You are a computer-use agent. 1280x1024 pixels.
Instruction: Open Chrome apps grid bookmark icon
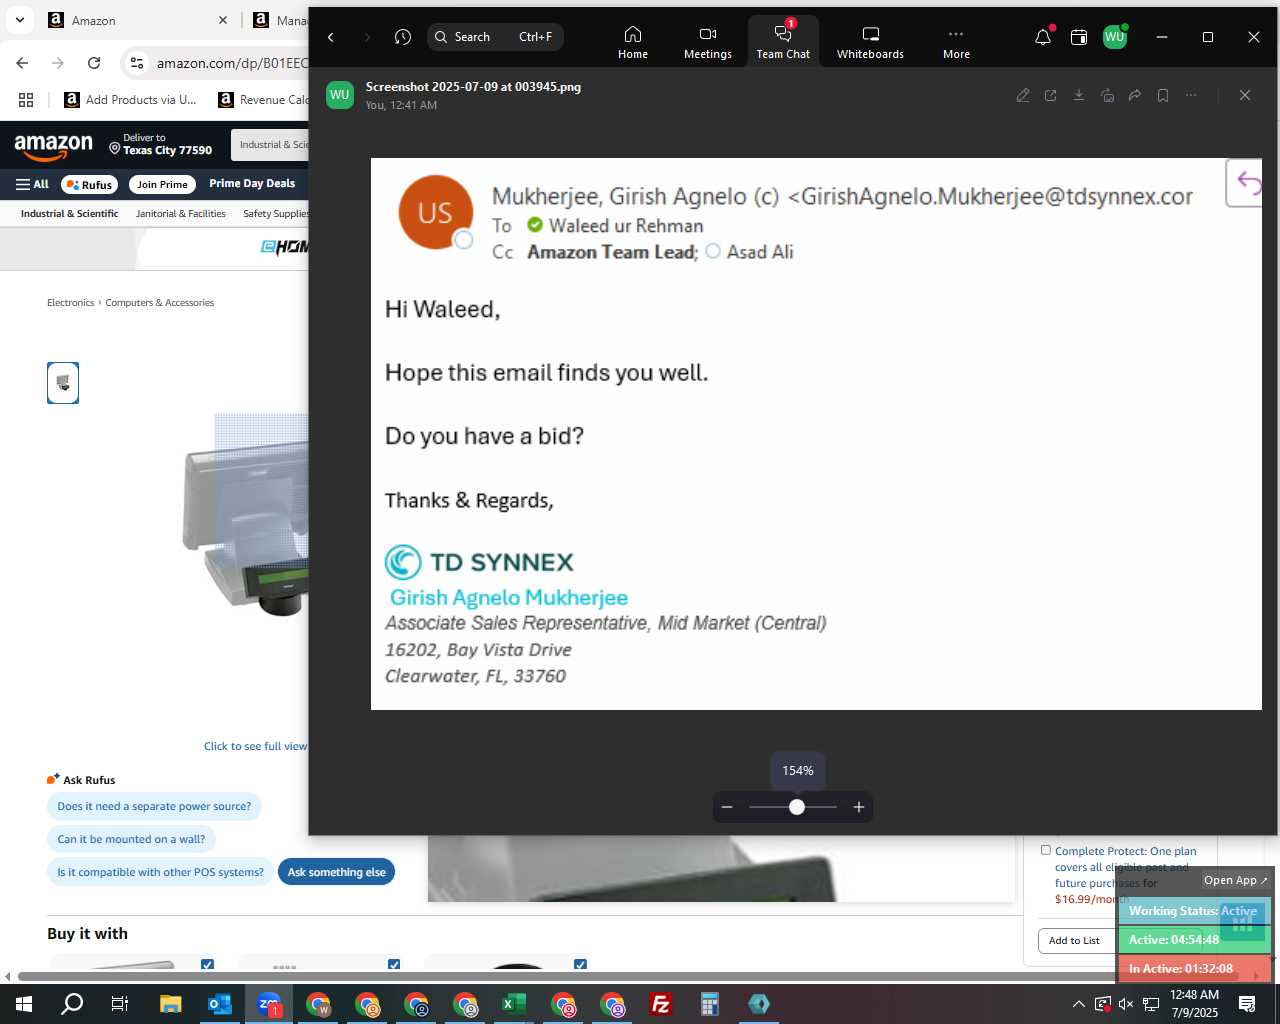26,100
